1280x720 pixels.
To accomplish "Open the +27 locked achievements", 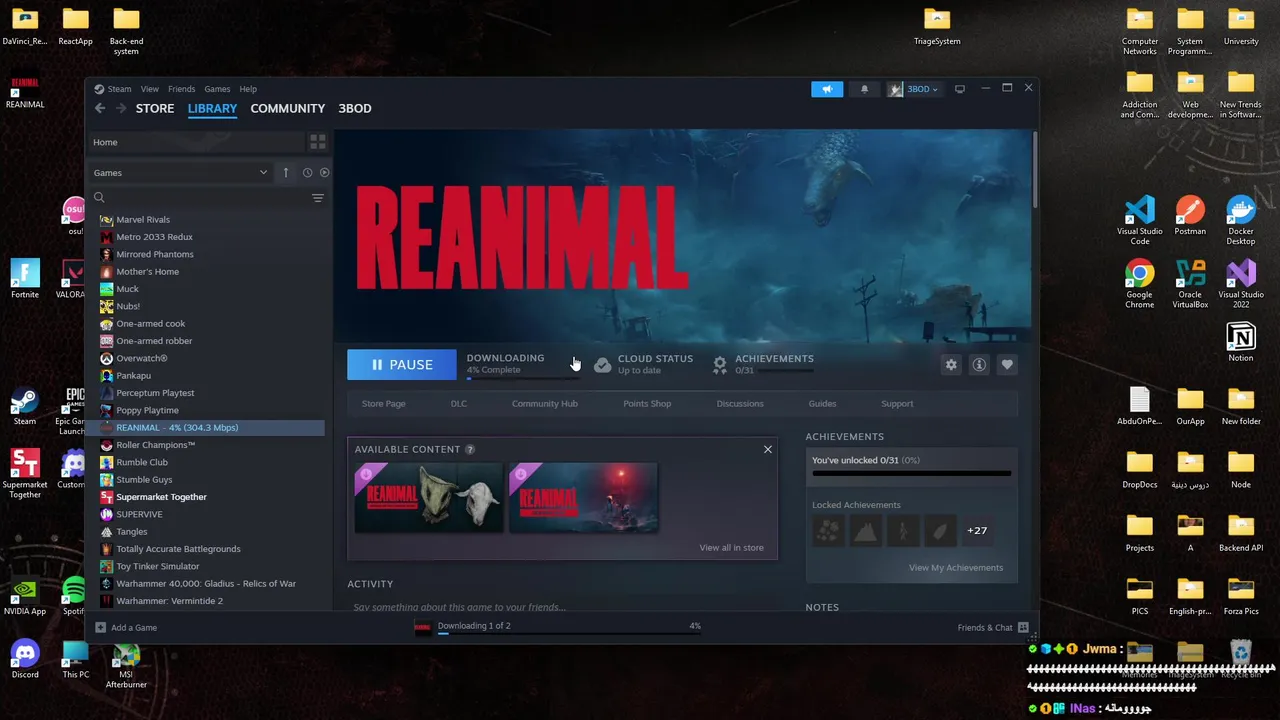I will click(977, 531).
